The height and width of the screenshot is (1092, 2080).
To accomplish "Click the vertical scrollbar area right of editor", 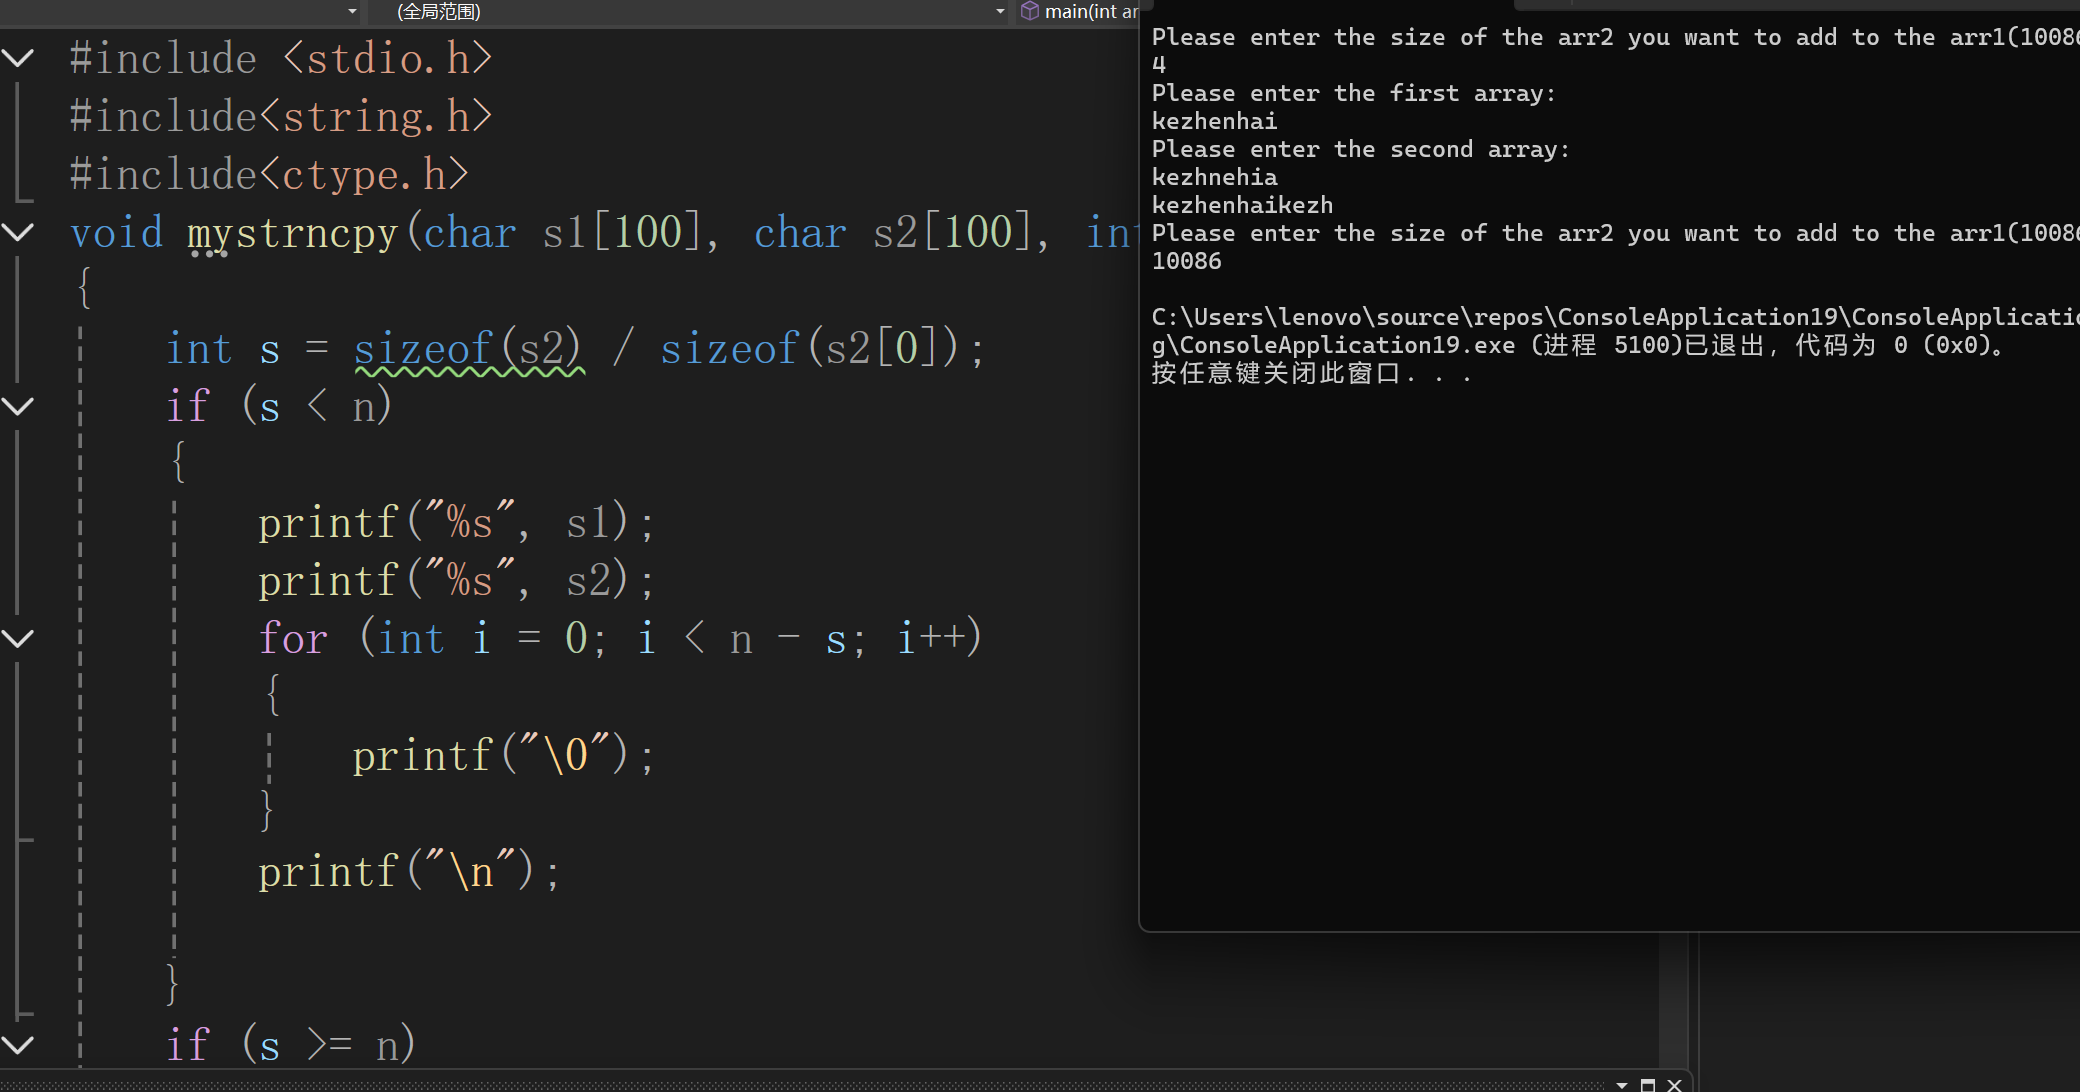I will tap(1673, 1000).
